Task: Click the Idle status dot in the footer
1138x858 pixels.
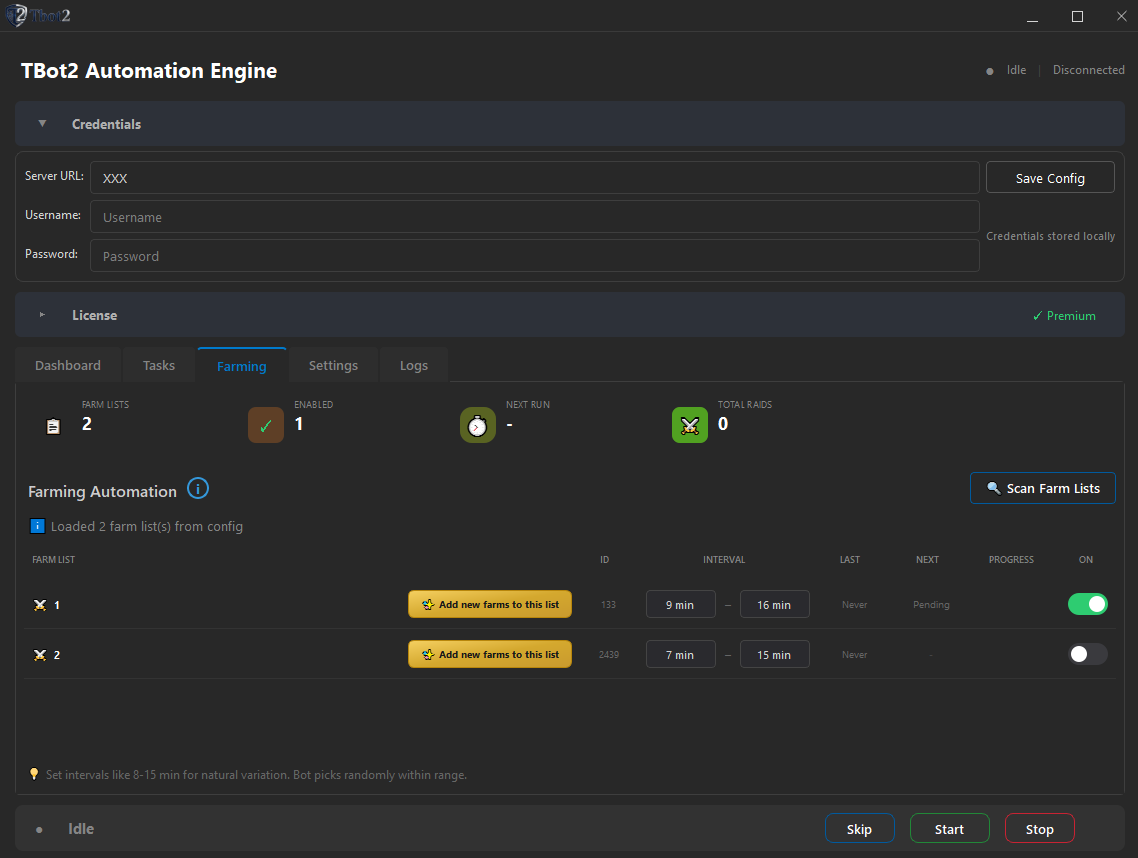Action: [38, 828]
